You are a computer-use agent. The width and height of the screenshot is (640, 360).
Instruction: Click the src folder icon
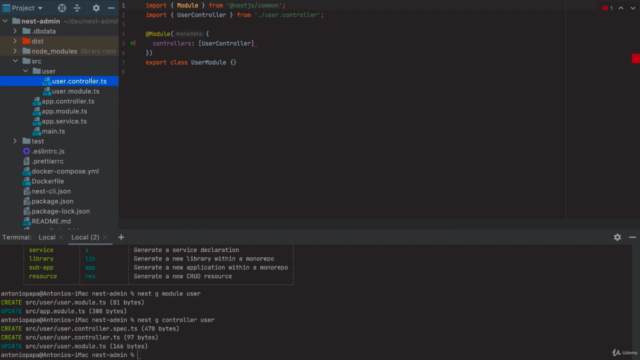tap(27, 61)
